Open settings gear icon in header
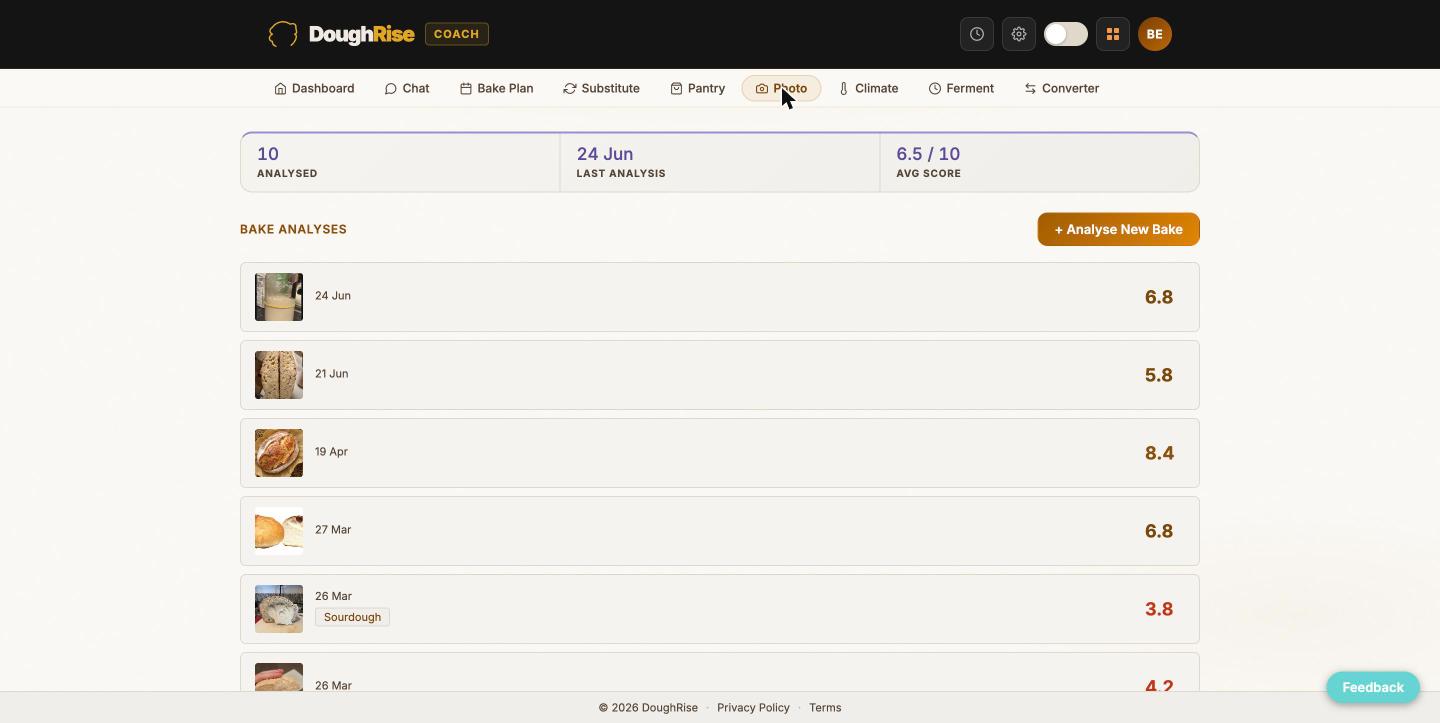Screen dimensions: 1440x723 tap(1019, 34)
